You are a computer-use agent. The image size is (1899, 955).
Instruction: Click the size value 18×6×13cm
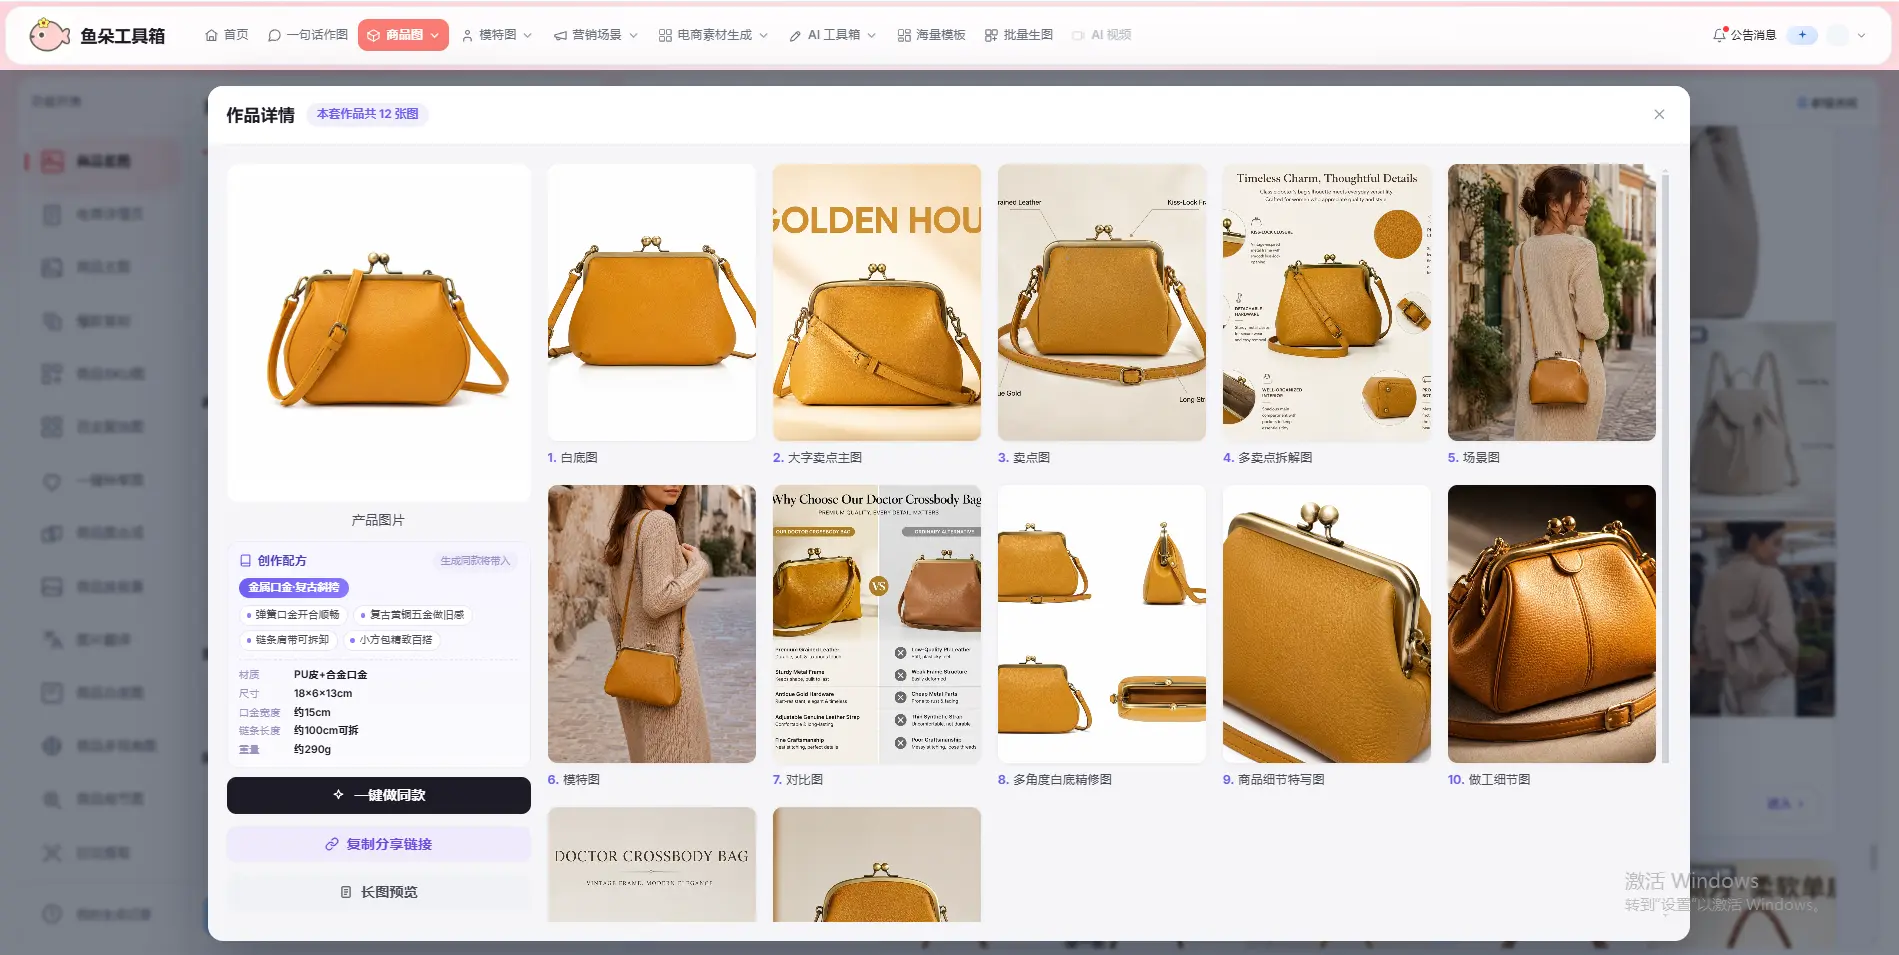323,694
